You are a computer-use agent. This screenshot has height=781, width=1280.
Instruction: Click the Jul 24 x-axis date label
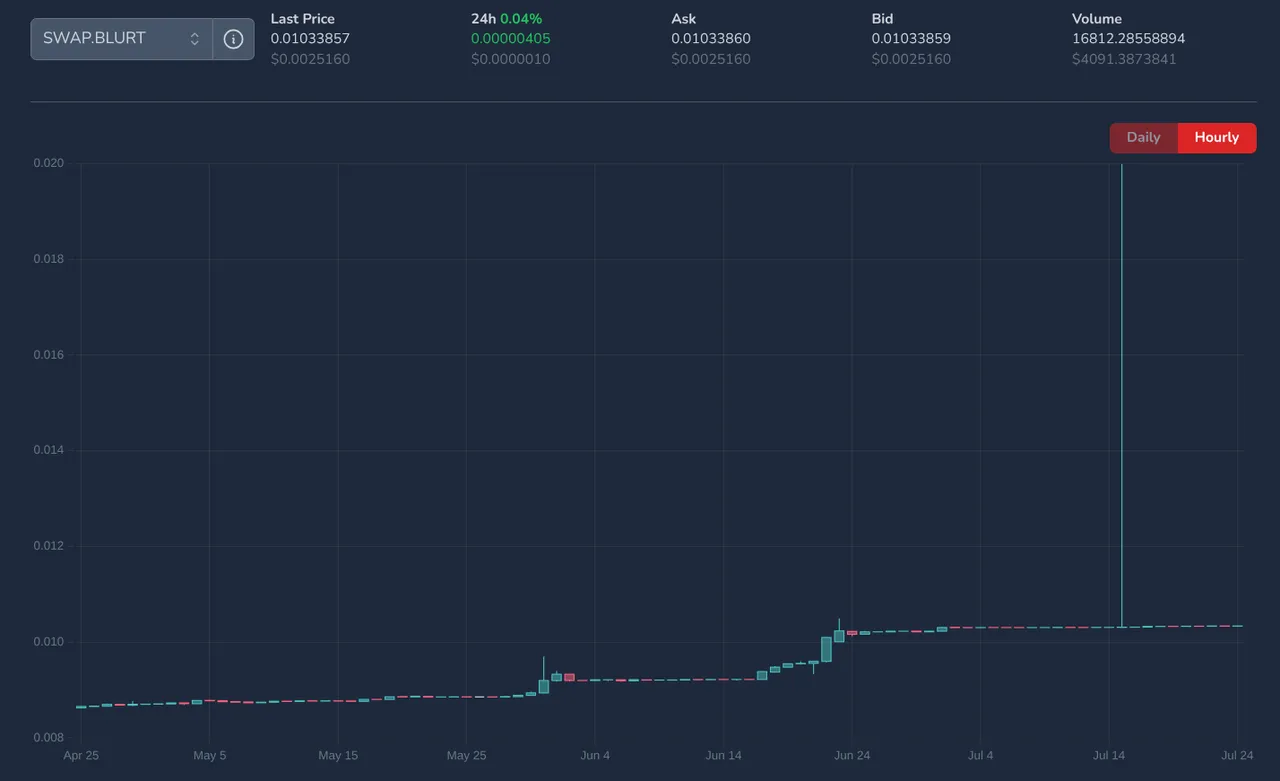tap(1238, 756)
